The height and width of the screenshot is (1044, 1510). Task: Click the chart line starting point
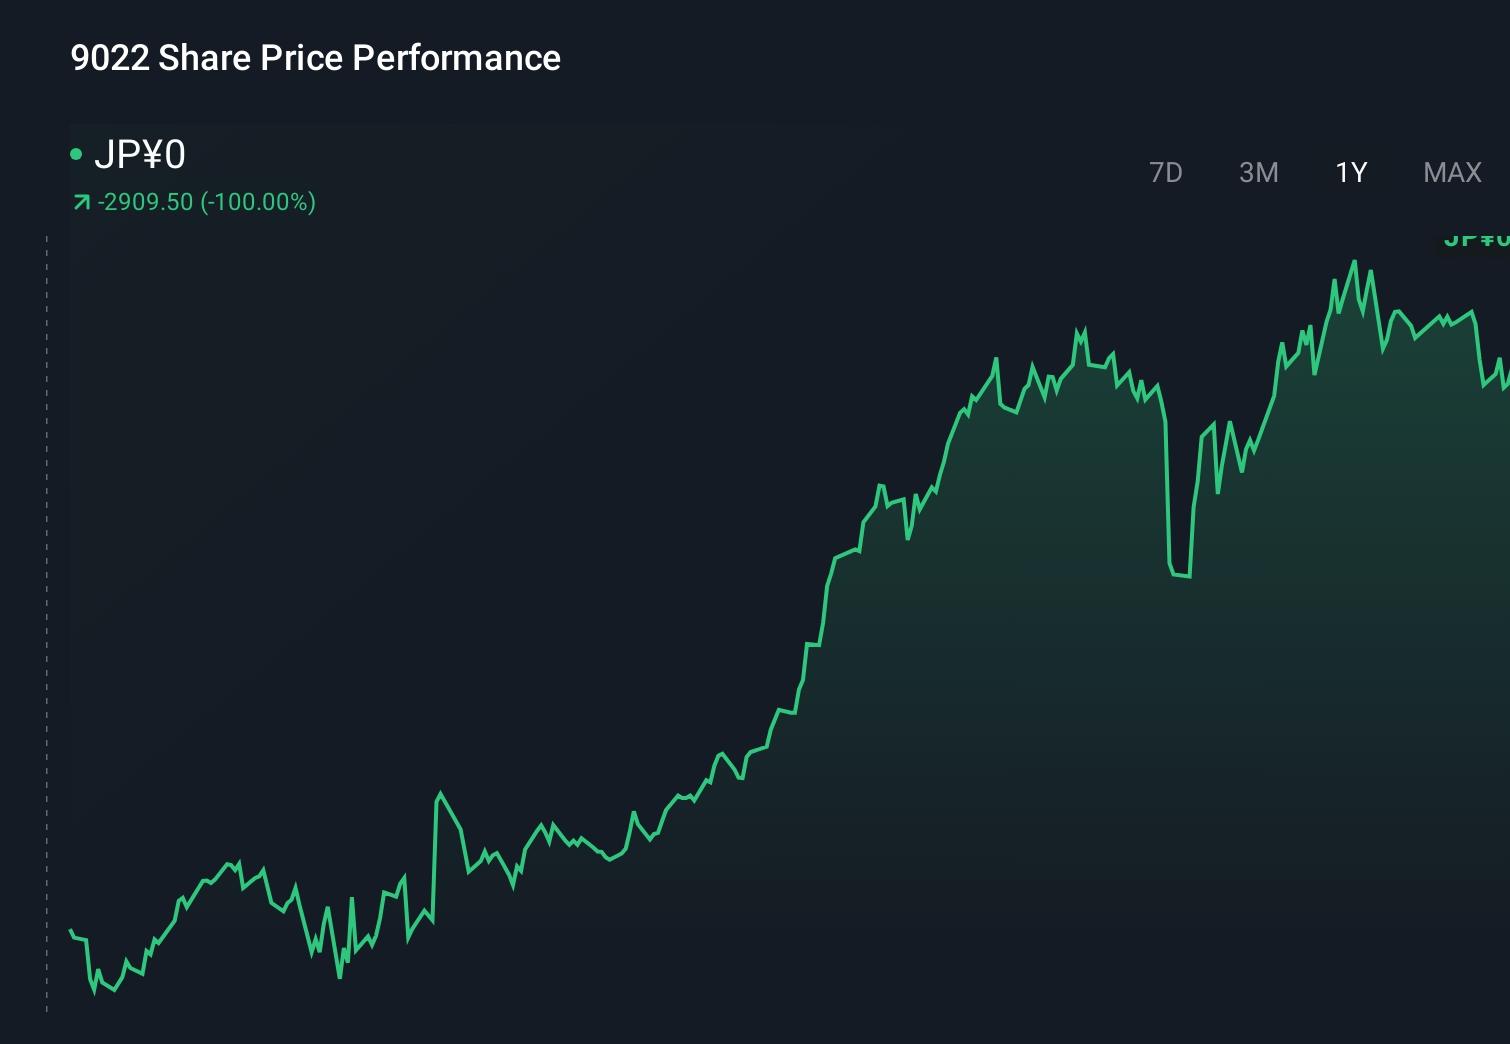pyautogui.click(x=70, y=931)
